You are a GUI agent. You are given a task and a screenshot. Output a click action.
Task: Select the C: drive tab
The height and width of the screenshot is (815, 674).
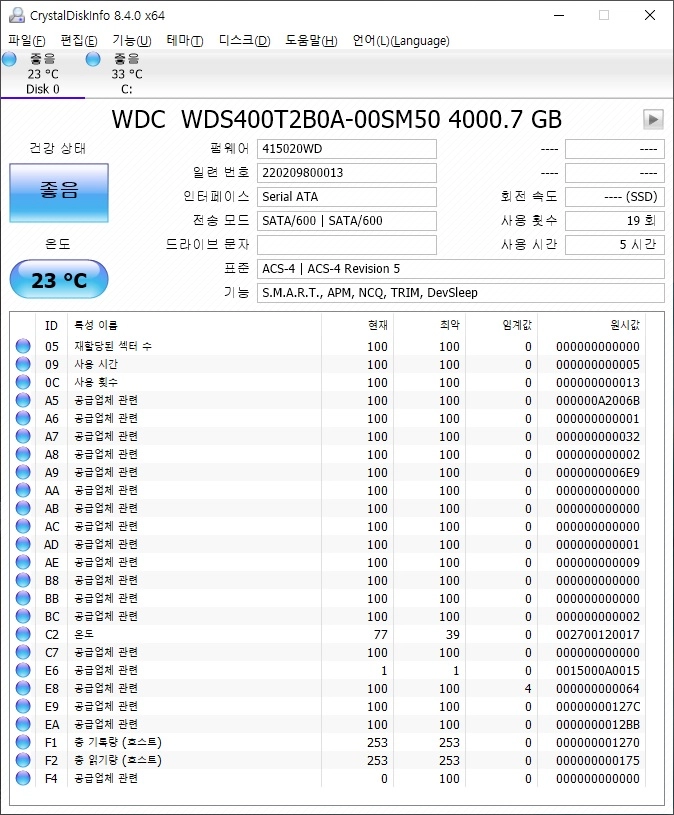pyautogui.click(x=126, y=74)
